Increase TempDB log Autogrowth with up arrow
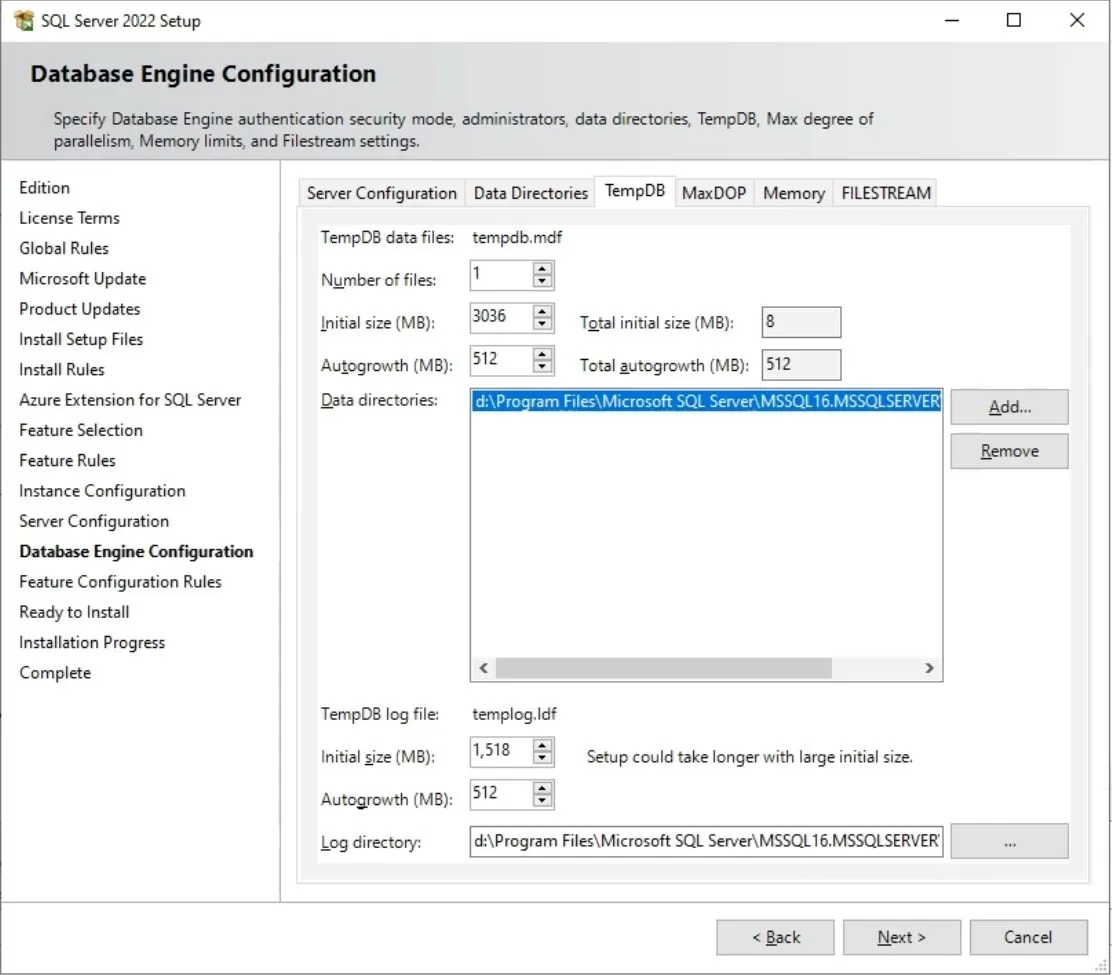The image size is (1112, 975). click(543, 788)
